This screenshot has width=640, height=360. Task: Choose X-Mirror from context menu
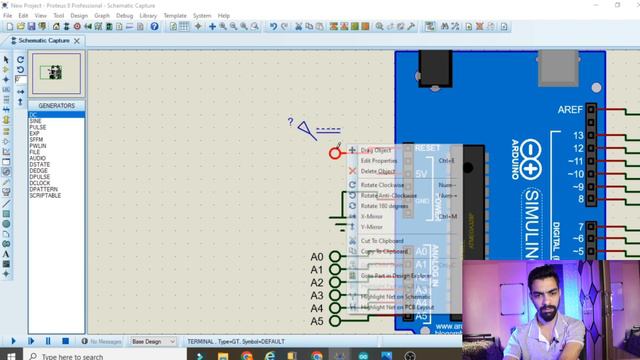point(371,216)
